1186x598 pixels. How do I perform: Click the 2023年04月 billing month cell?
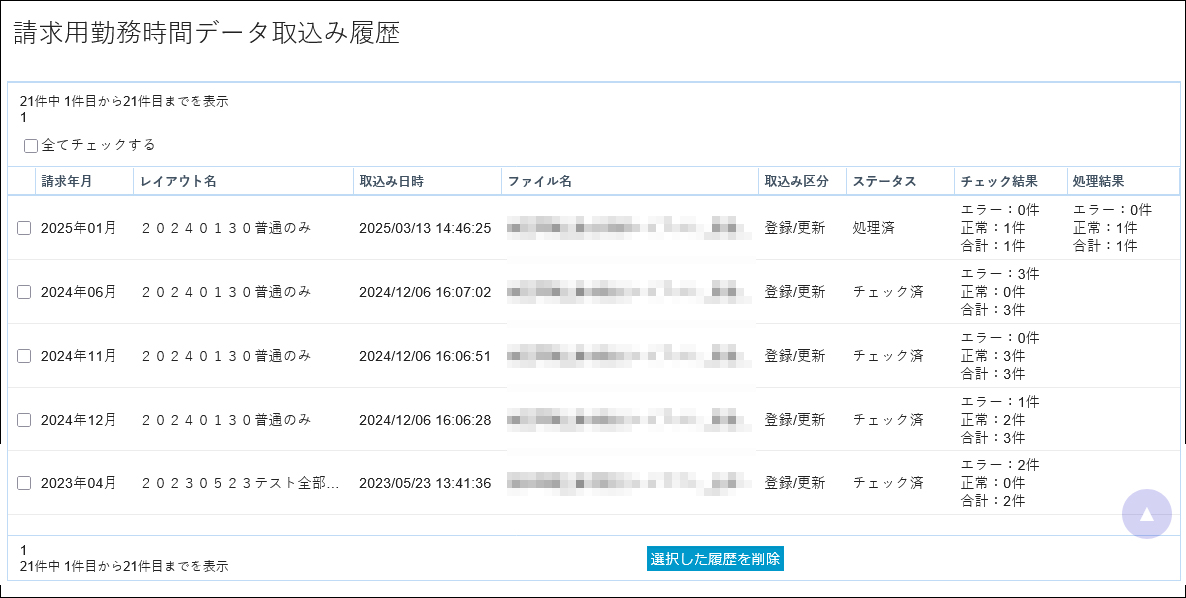click(79, 483)
